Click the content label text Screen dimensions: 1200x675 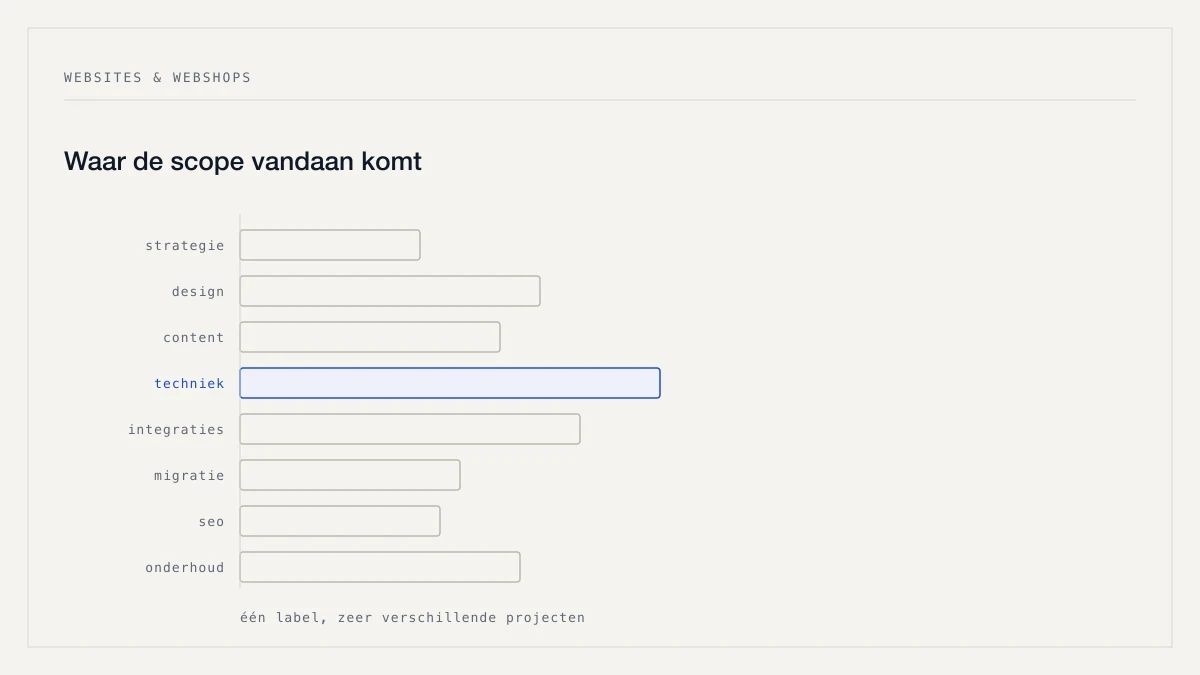click(x=194, y=337)
